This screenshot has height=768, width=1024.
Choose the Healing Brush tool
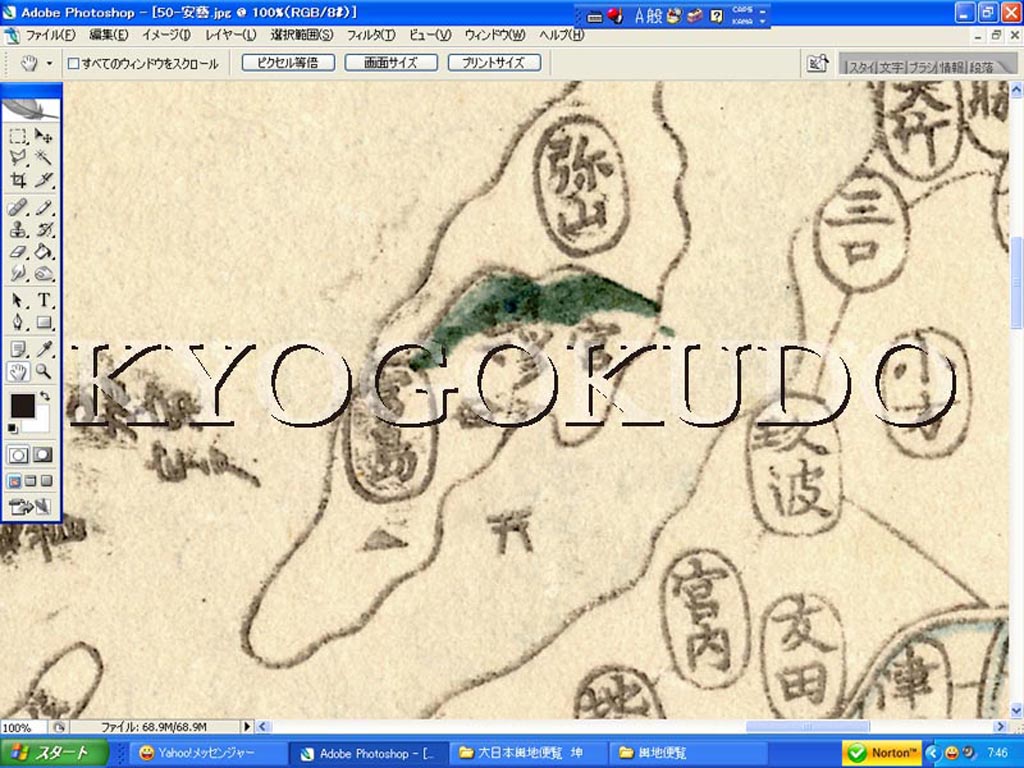click(18, 208)
